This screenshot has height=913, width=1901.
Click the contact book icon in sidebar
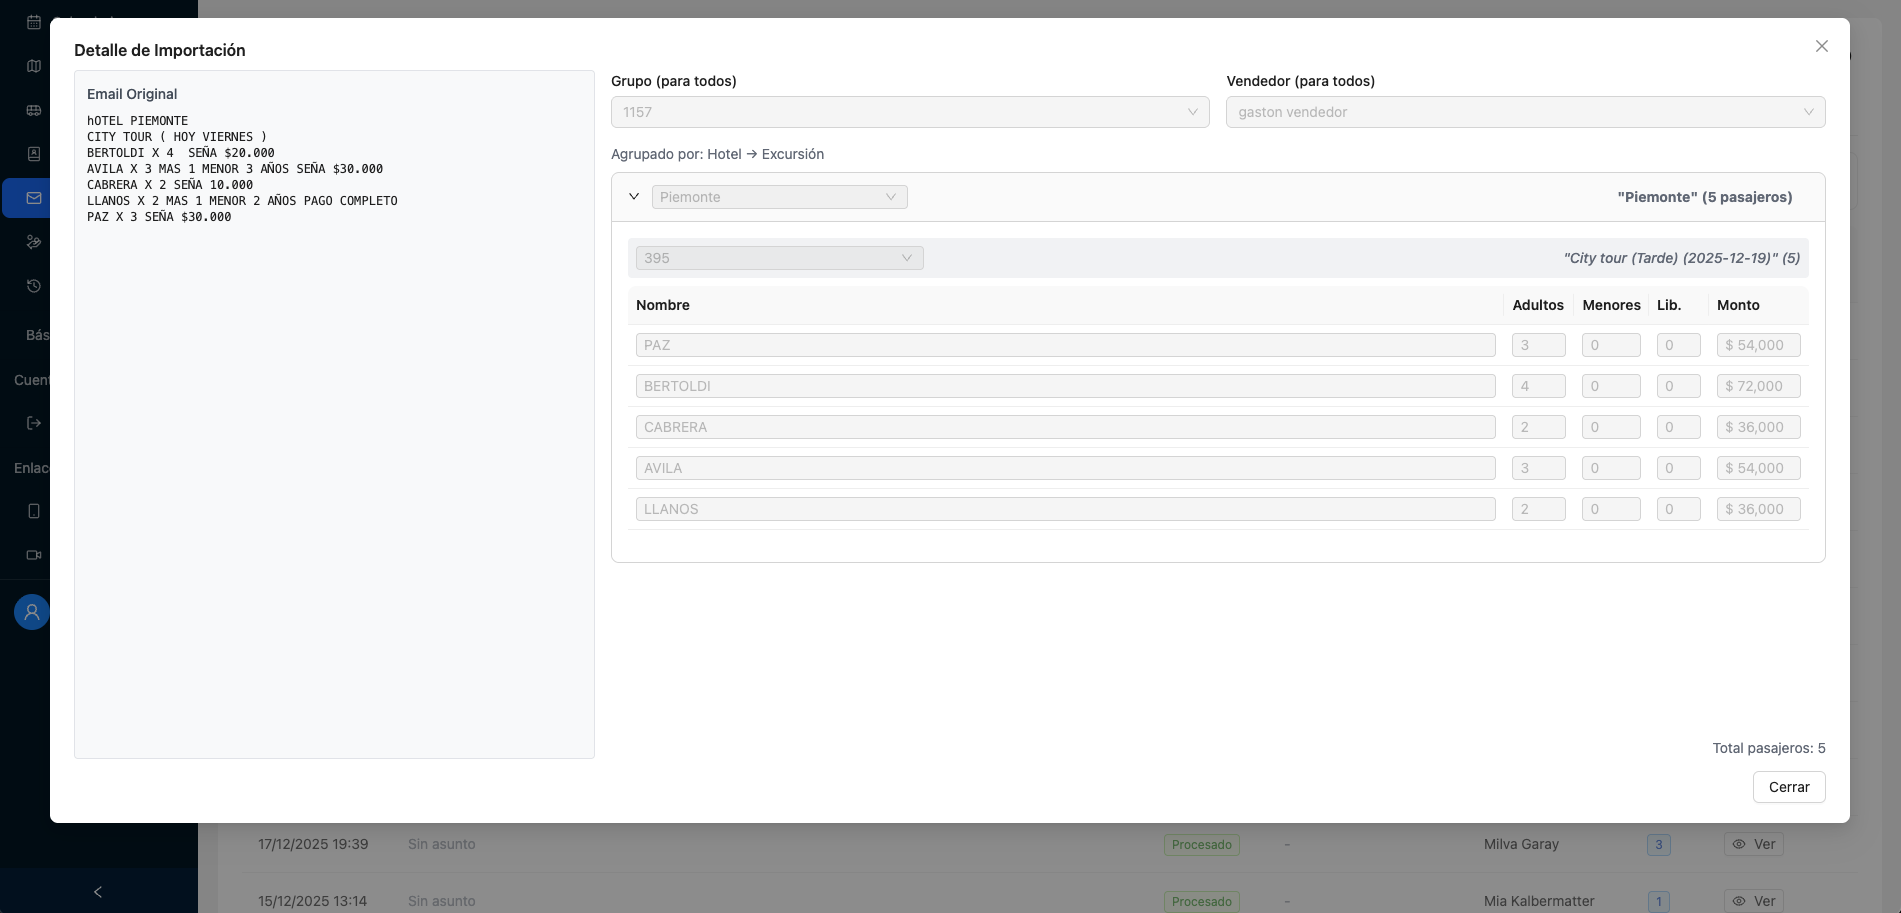pos(34,154)
